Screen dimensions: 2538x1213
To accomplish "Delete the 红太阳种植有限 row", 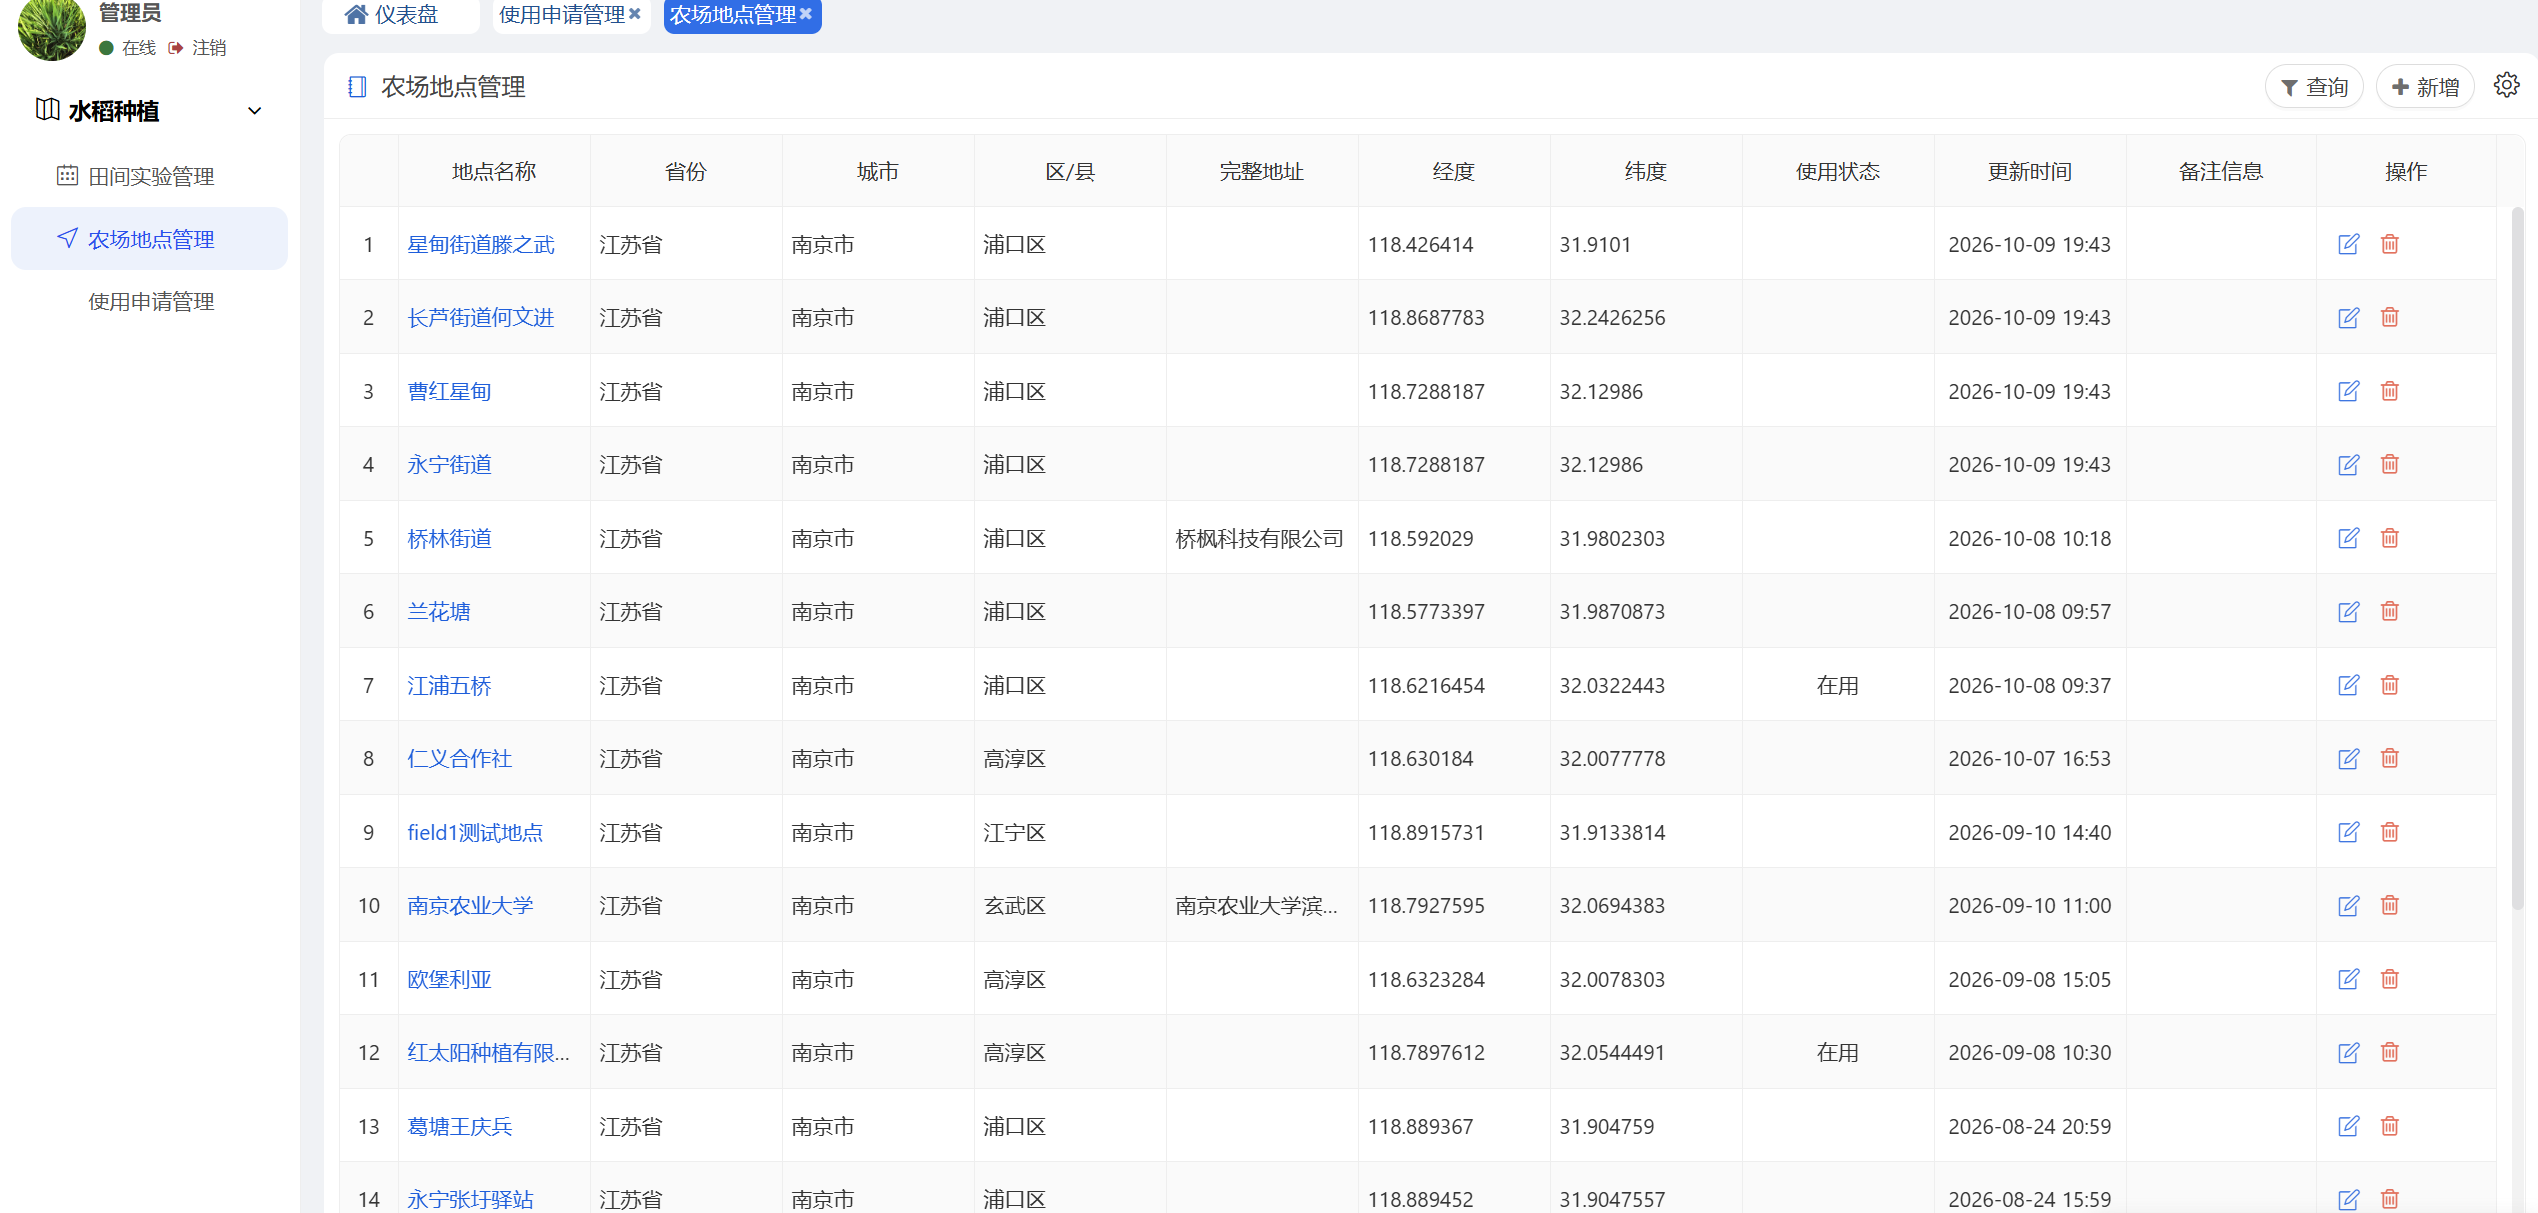I will pos(2389,1052).
